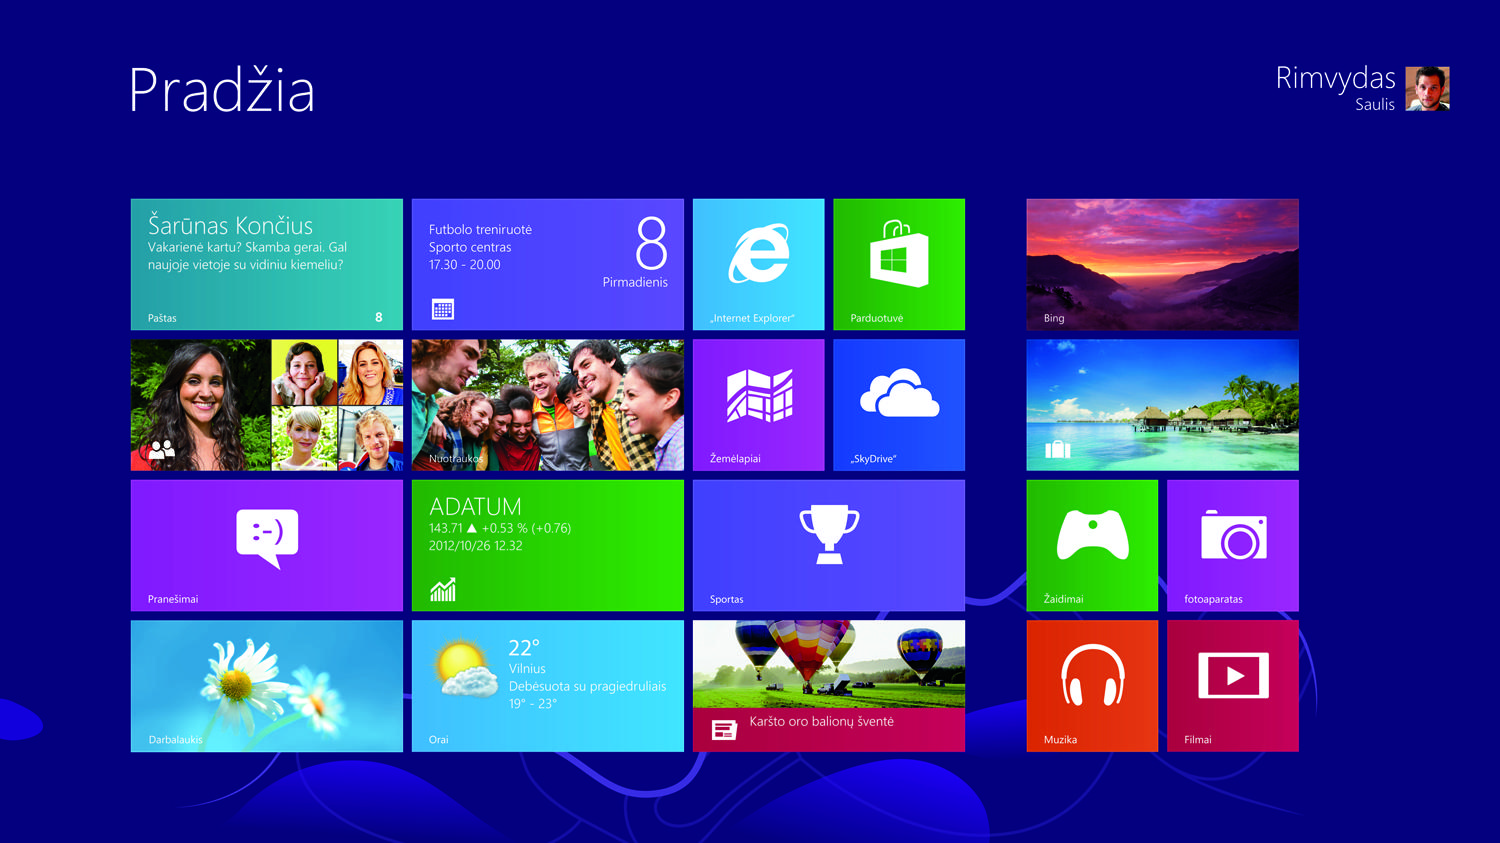Open the news tile about Karšto oro balionų šventė

(828, 685)
